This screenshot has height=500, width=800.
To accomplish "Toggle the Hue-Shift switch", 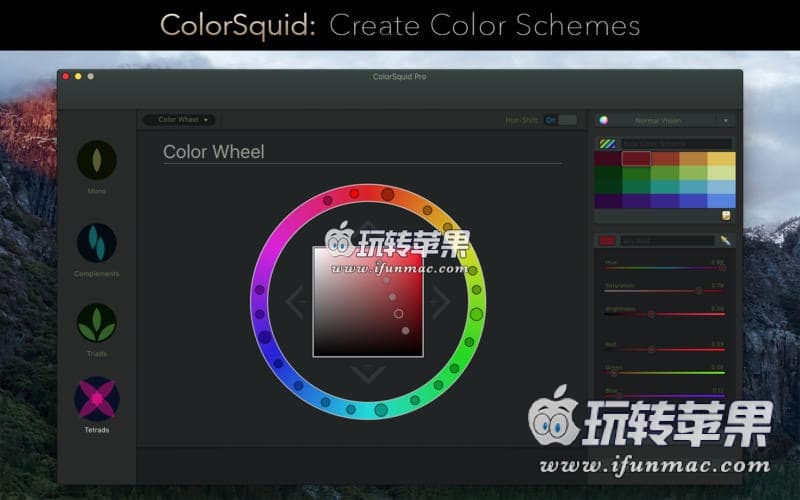I will tap(560, 120).
